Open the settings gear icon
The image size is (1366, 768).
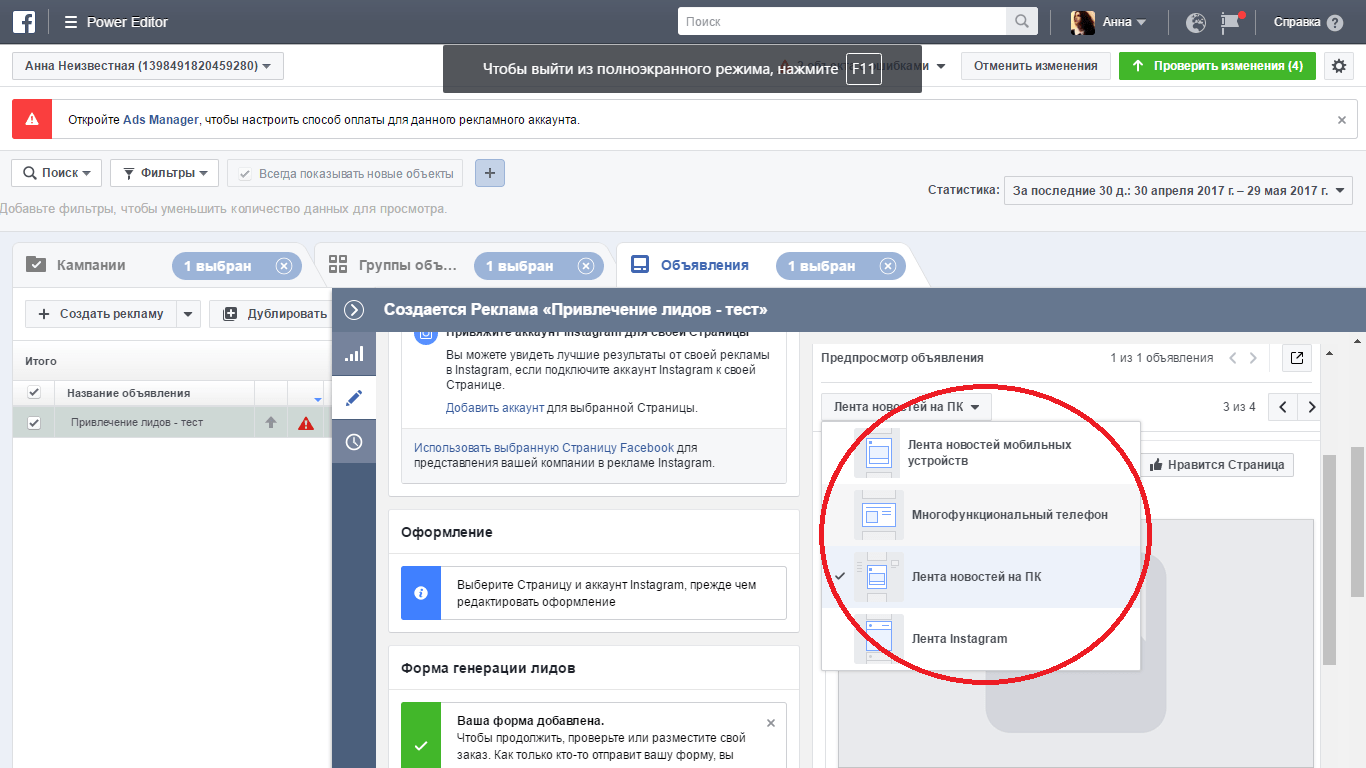pyautogui.click(x=1339, y=66)
